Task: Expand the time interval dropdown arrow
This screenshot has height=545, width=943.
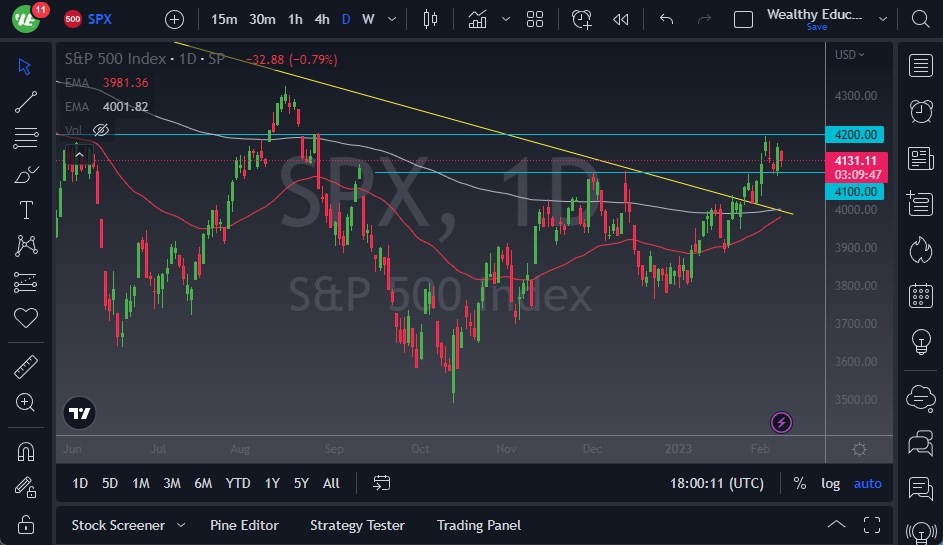Action: (393, 19)
